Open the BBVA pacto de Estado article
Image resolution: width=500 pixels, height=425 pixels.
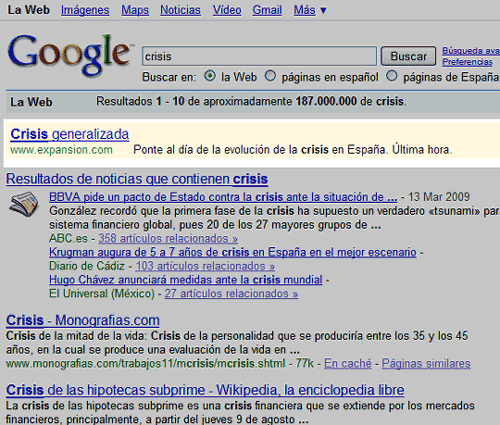[223, 197]
